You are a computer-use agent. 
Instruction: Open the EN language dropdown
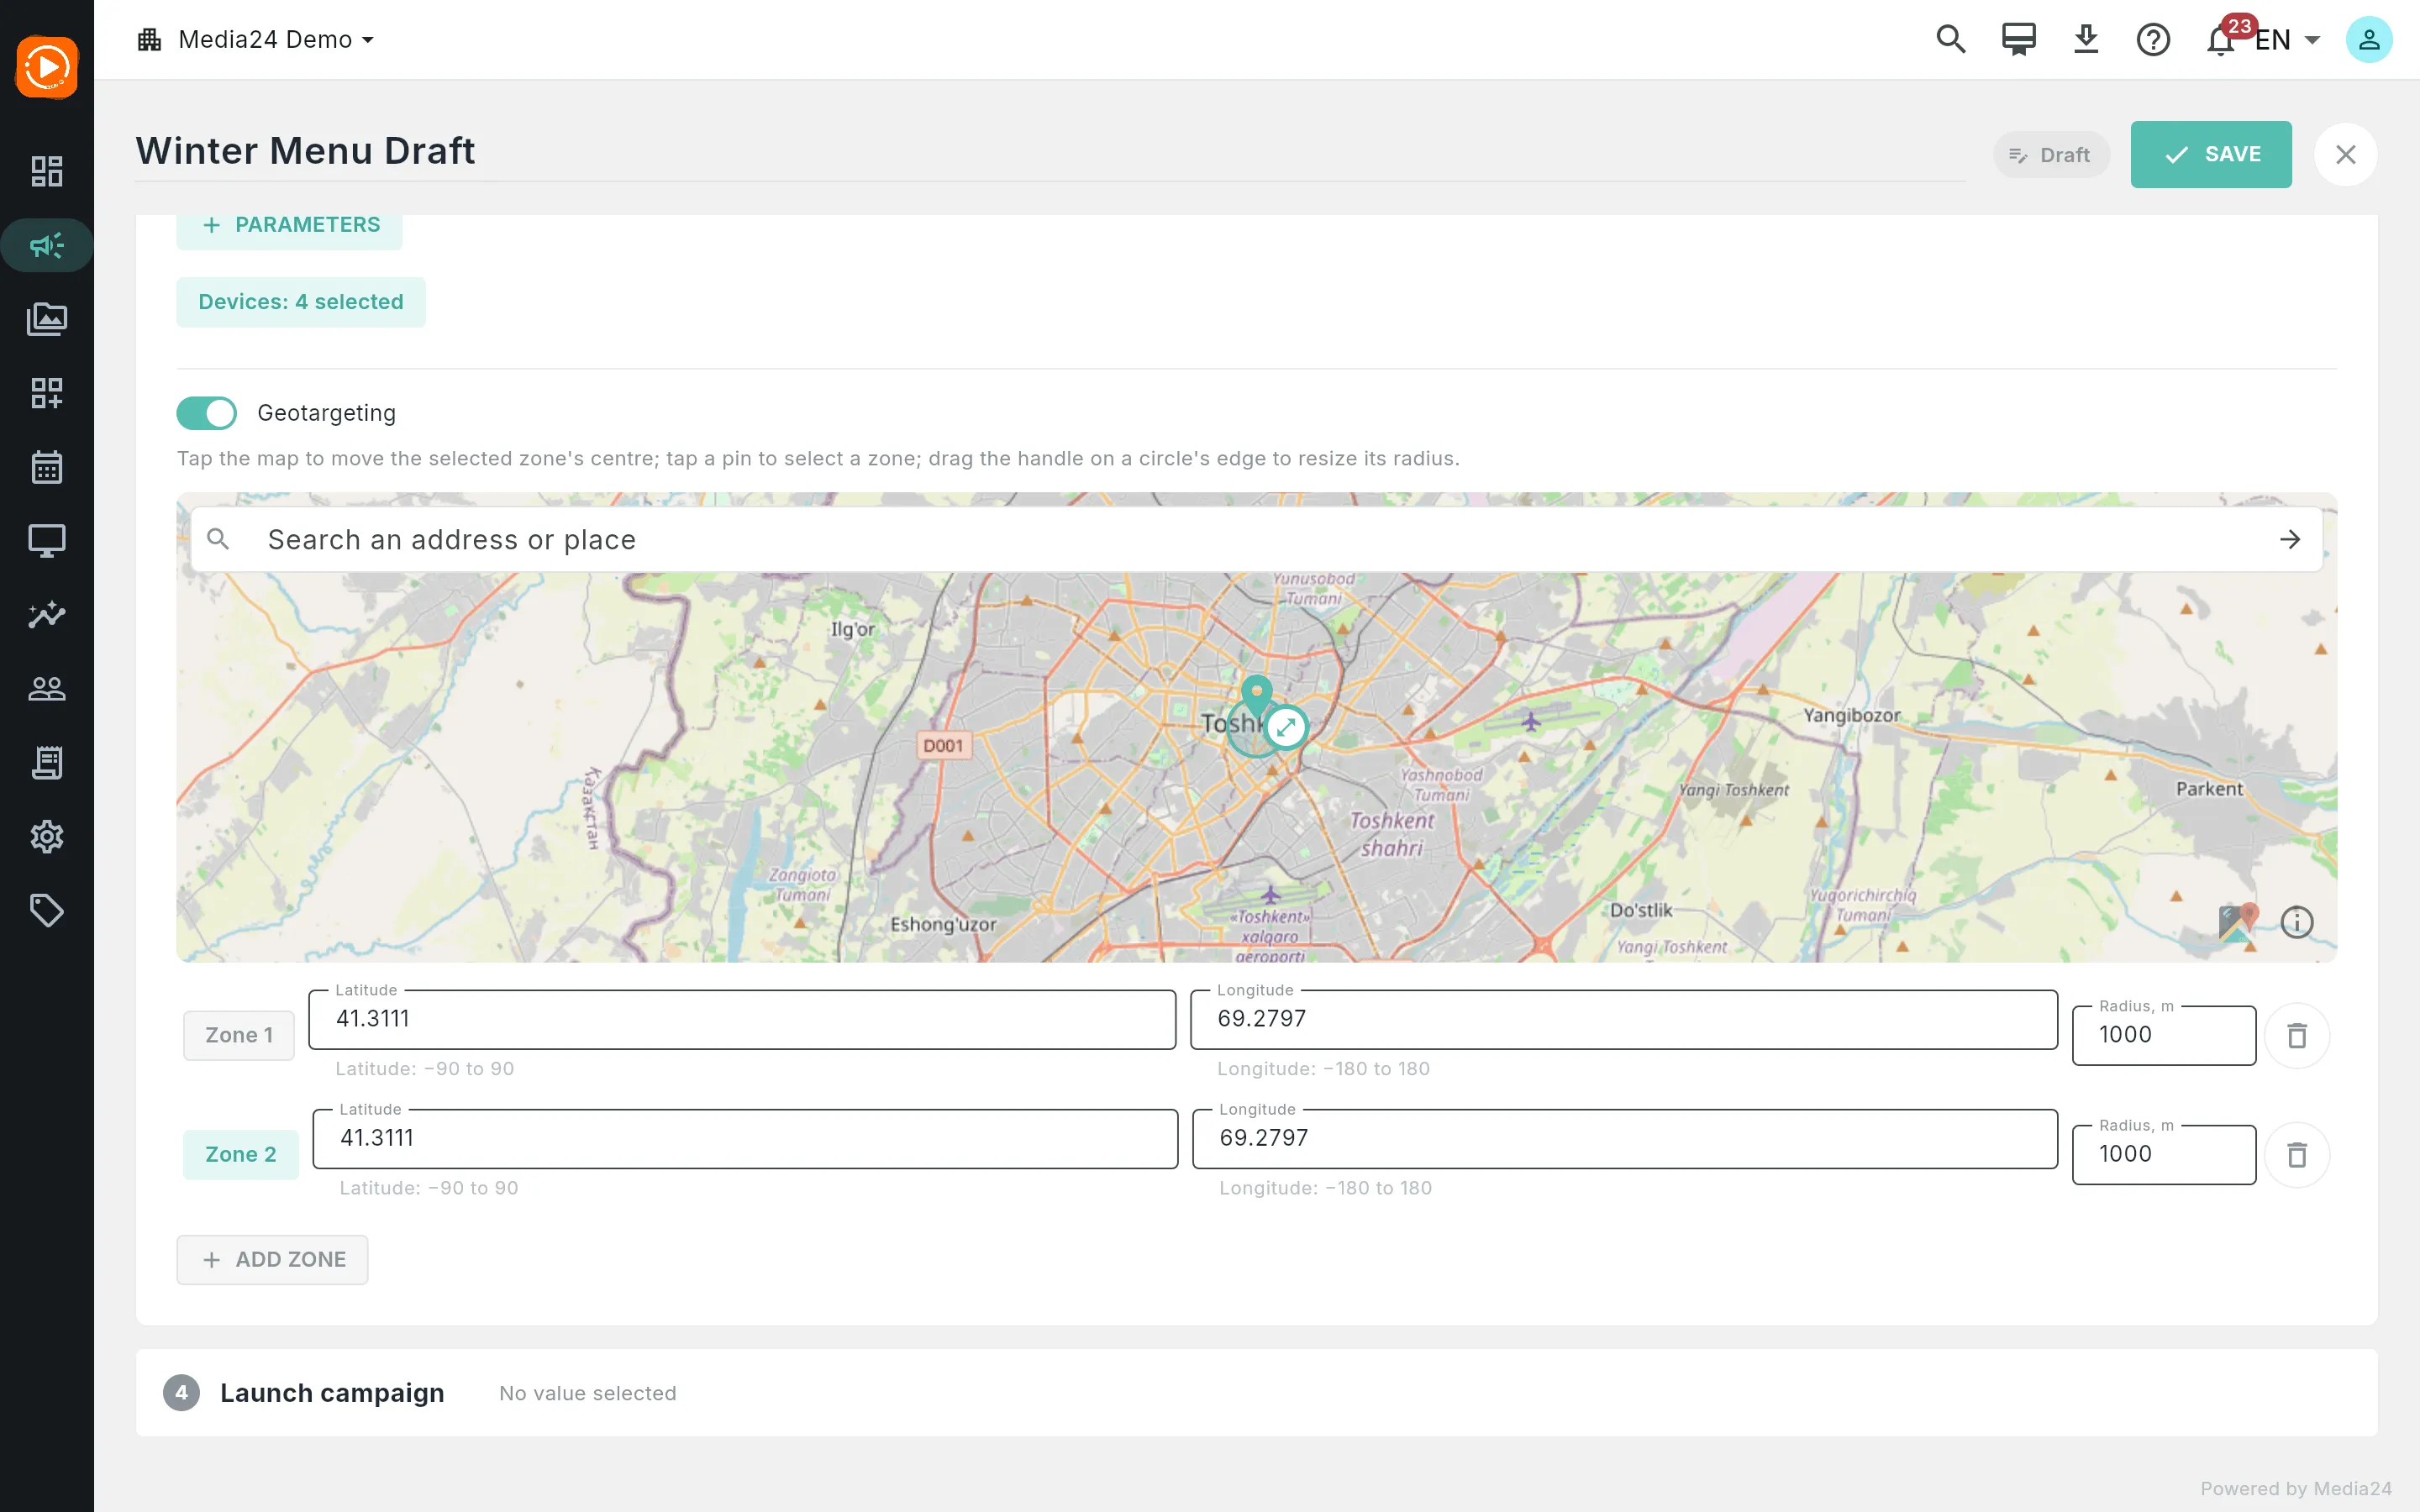point(2288,40)
